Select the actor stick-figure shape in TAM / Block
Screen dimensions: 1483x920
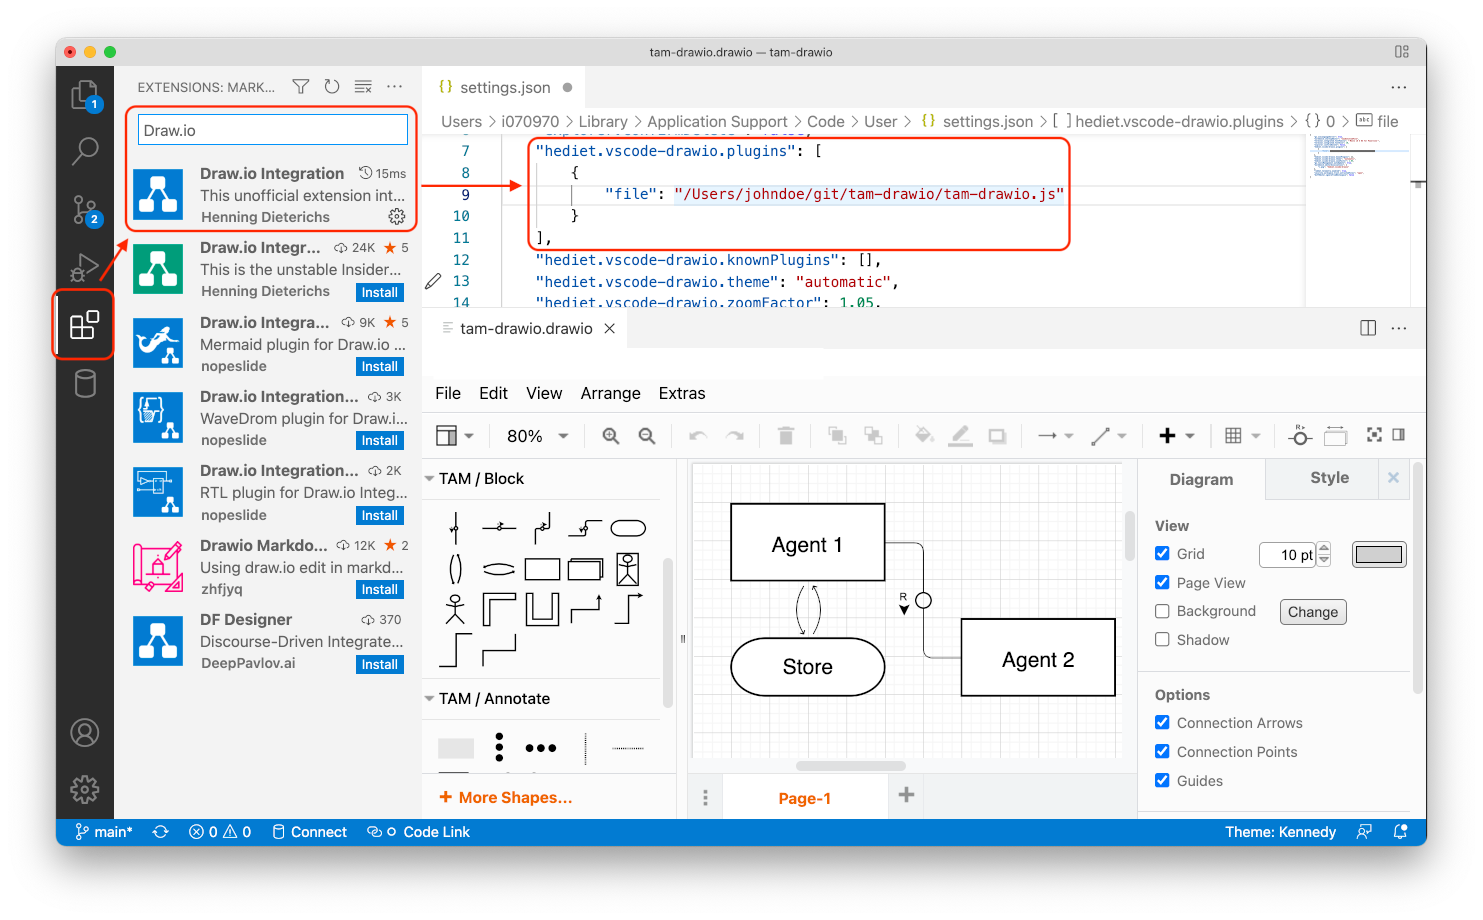pyautogui.click(x=455, y=609)
